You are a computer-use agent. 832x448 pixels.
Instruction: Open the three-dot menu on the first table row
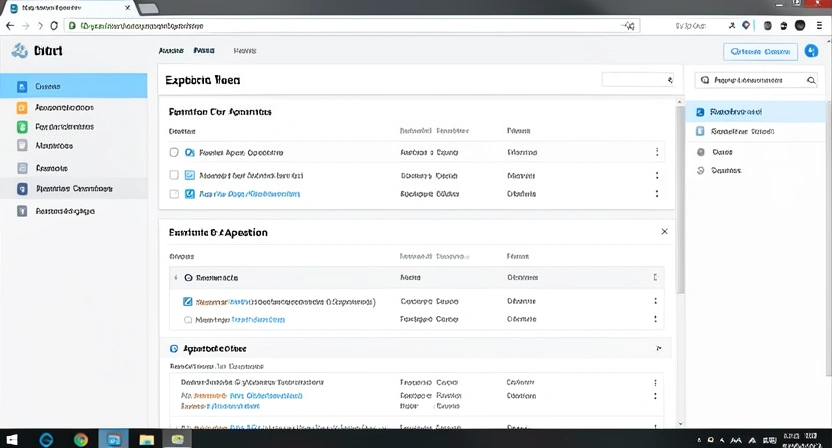click(657, 153)
